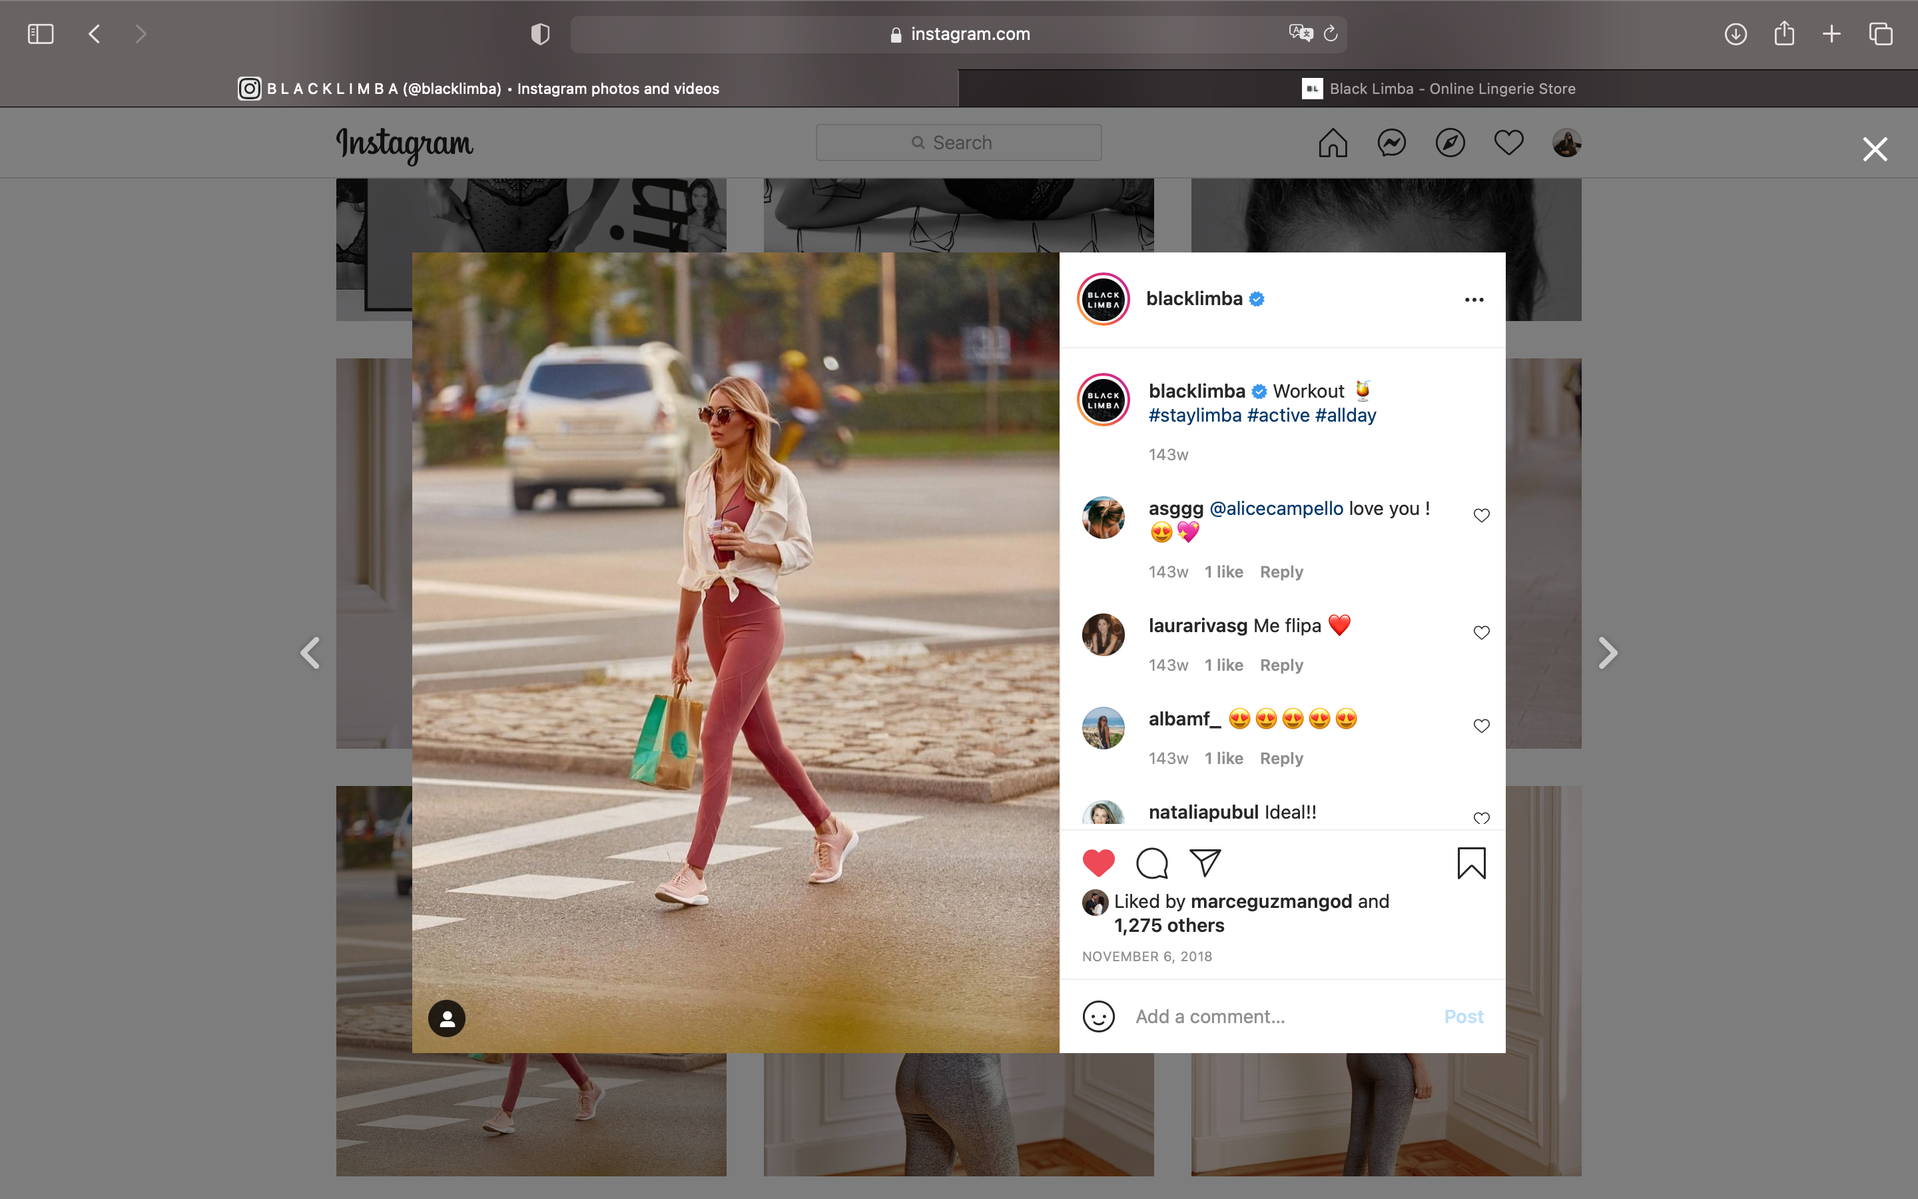The image size is (1918, 1199).
Task: Save the post with bookmark icon
Action: (x=1471, y=863)
